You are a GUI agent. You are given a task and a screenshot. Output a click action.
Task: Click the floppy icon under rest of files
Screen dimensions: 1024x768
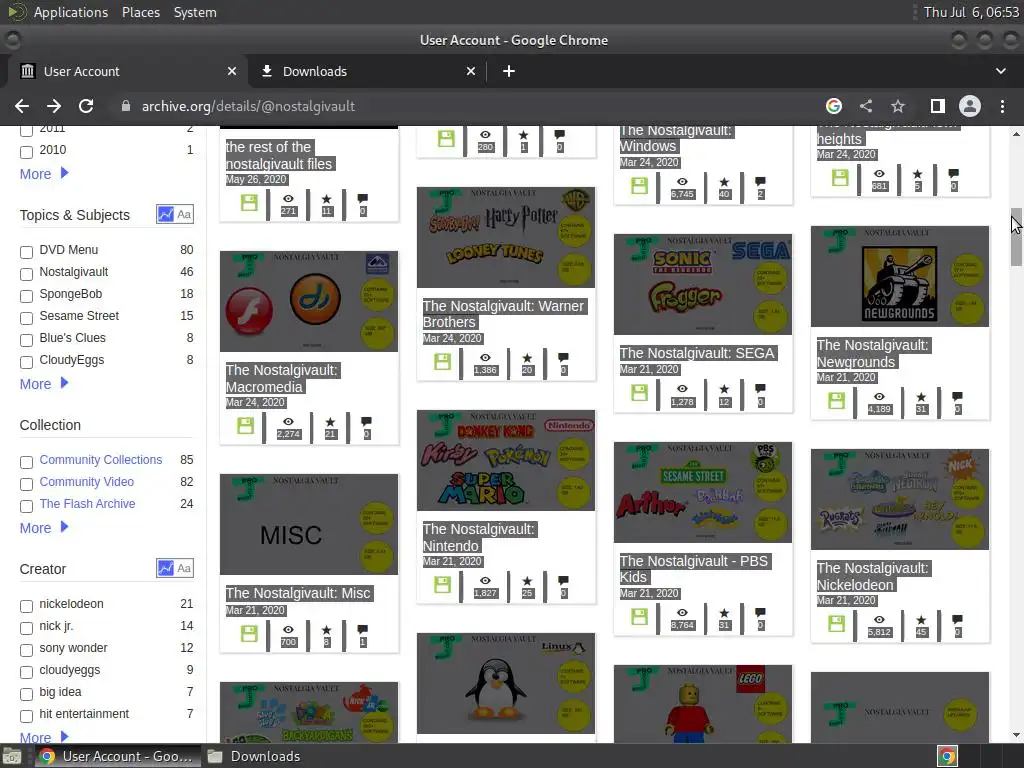(249, 202)
